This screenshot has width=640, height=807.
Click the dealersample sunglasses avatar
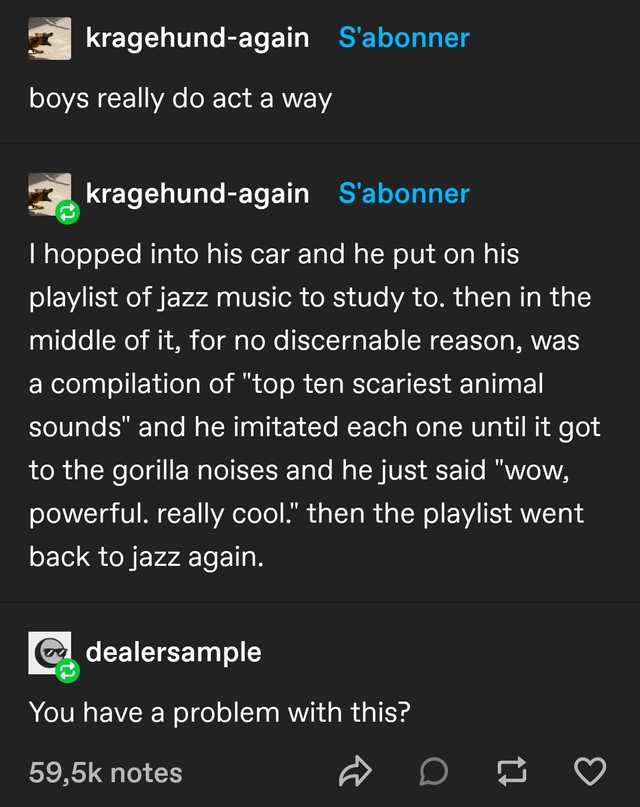(47, 652)
